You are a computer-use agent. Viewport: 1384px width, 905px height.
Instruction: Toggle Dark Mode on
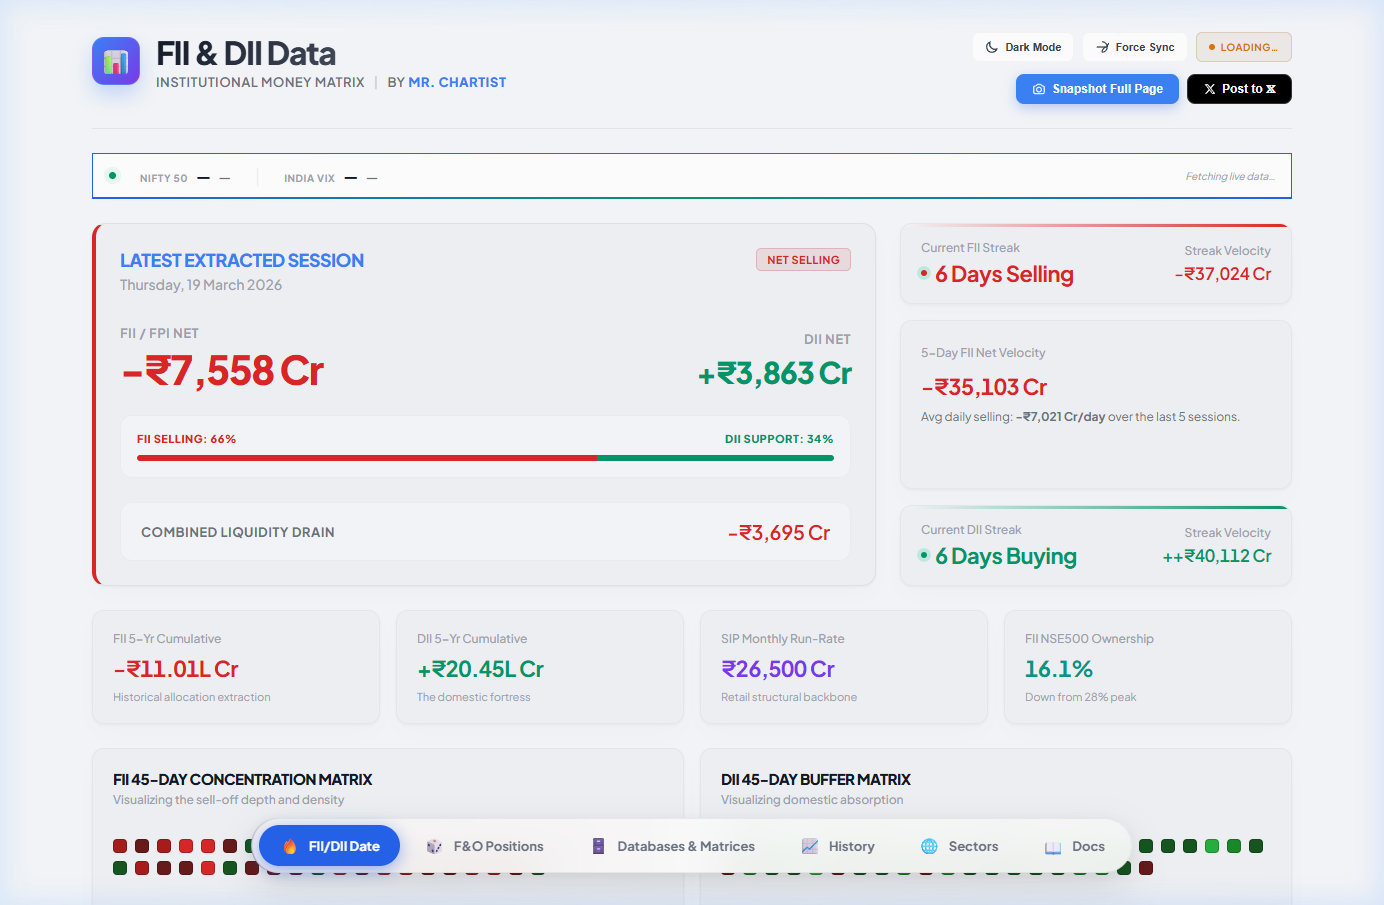tap(1023, 46)
